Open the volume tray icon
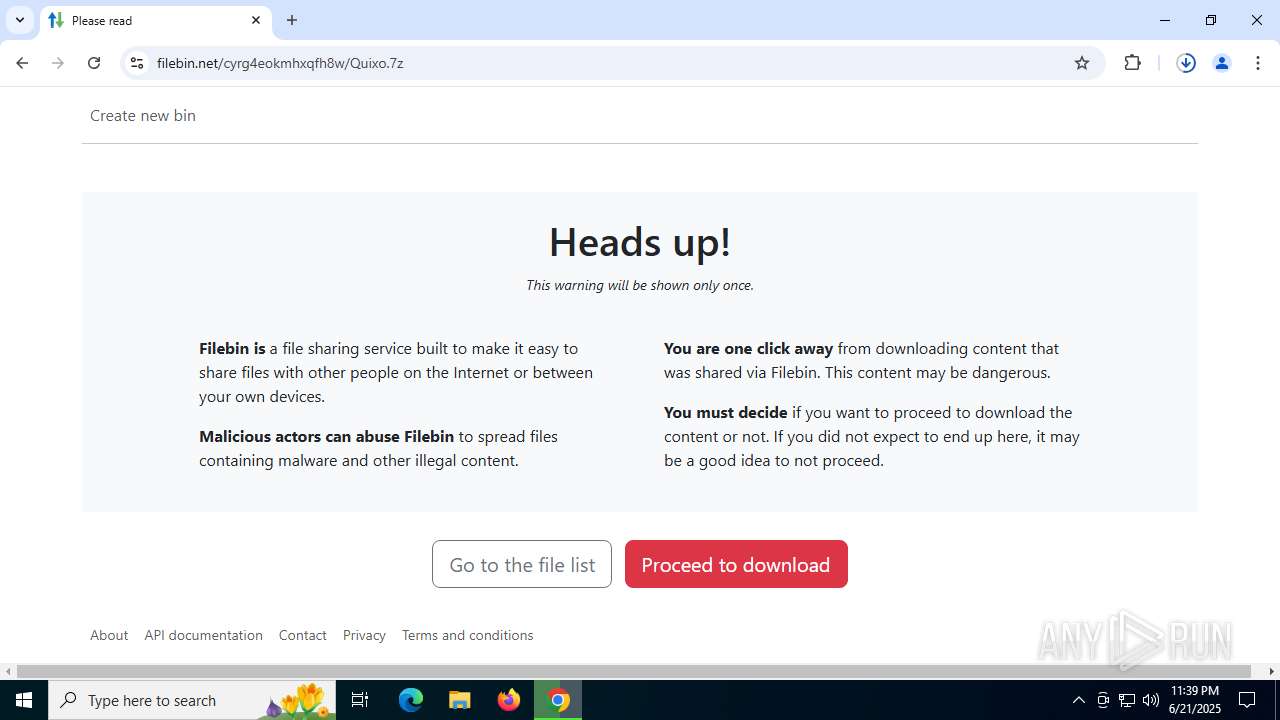The width and height of the screenshot is (1280, 720). (x=1151, y=700)
